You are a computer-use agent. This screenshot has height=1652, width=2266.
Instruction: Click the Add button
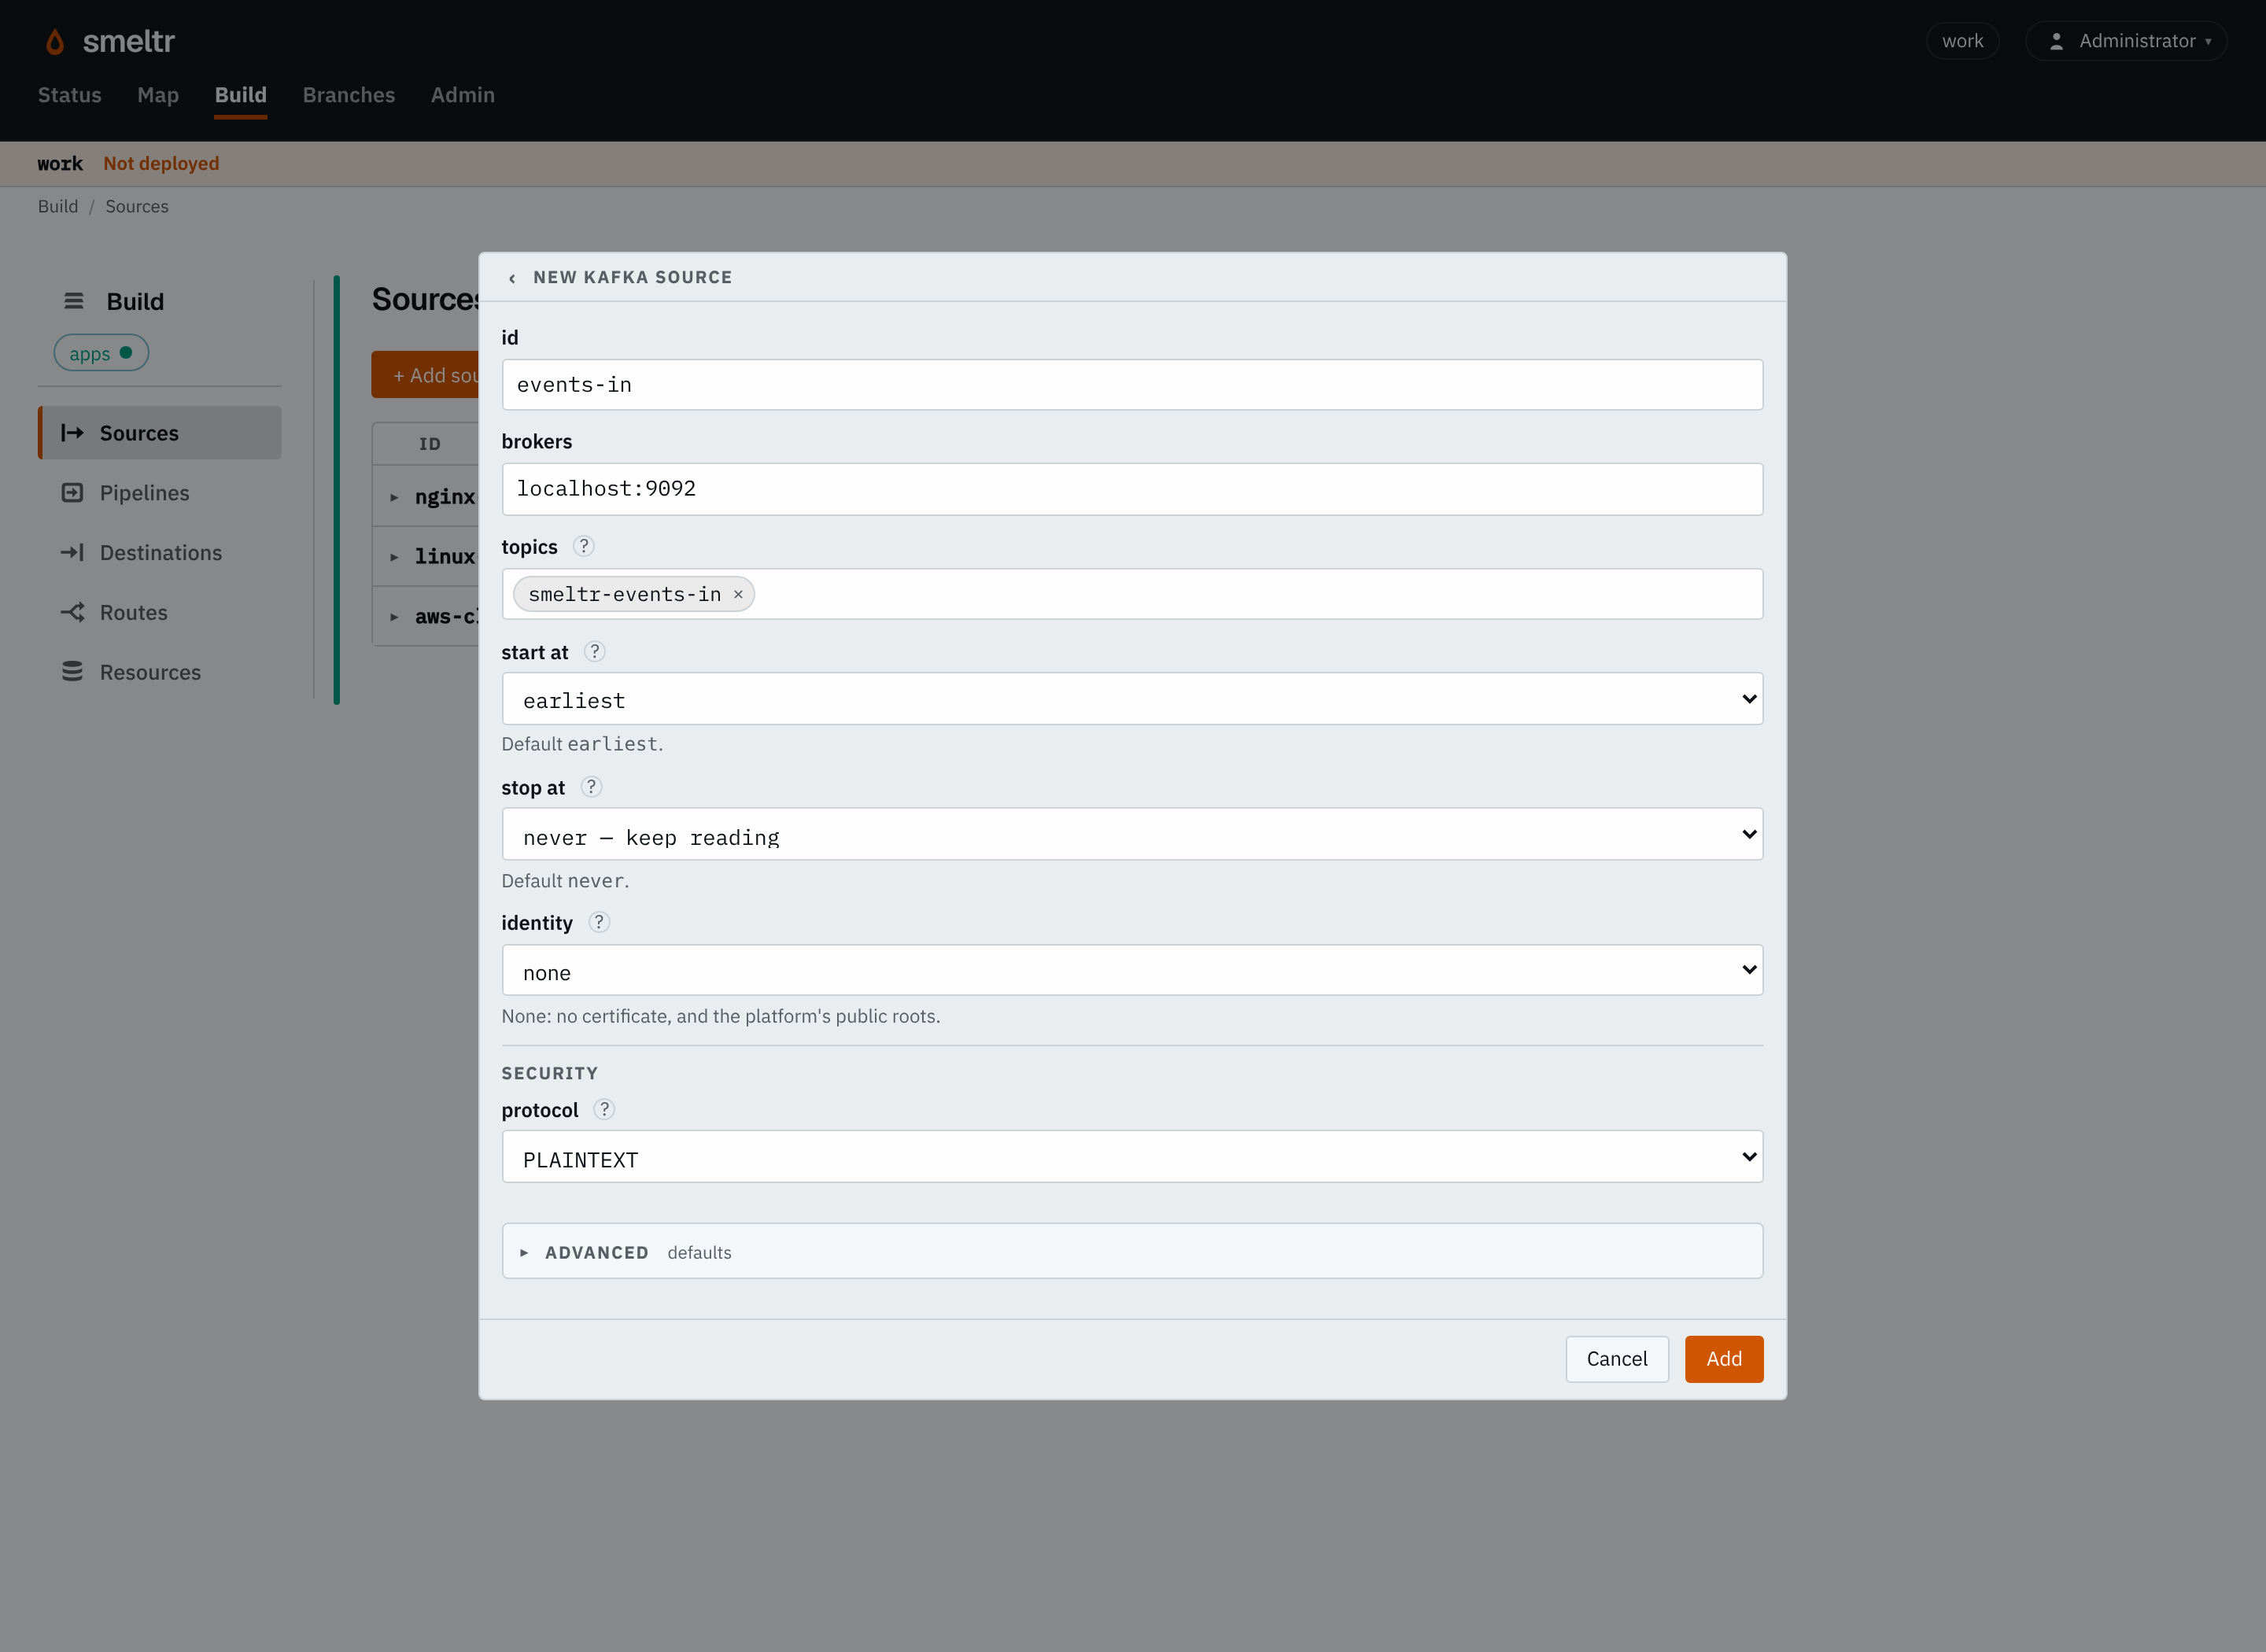click(1724, 1359)
